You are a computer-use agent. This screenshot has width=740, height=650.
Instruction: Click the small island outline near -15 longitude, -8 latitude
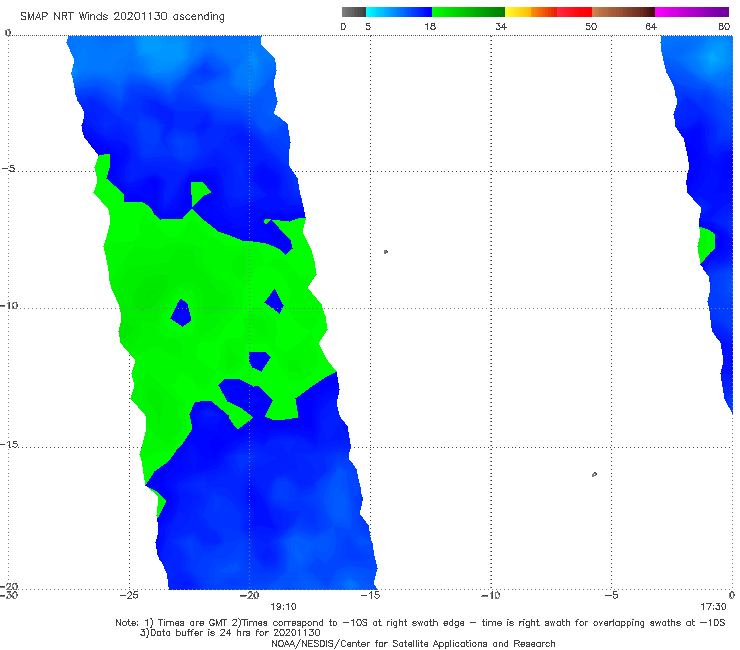(x=386, y=252)
